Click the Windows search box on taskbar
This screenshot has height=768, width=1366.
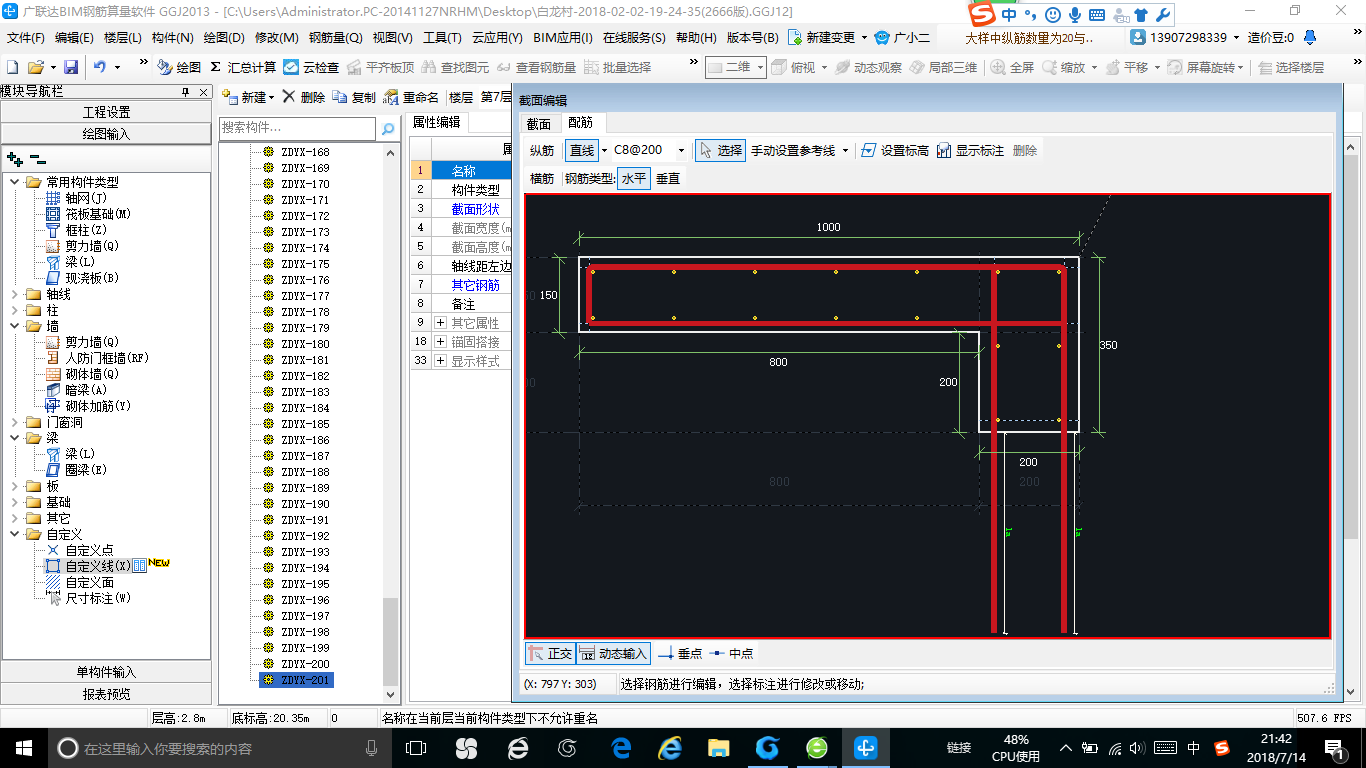pos(218,747)
